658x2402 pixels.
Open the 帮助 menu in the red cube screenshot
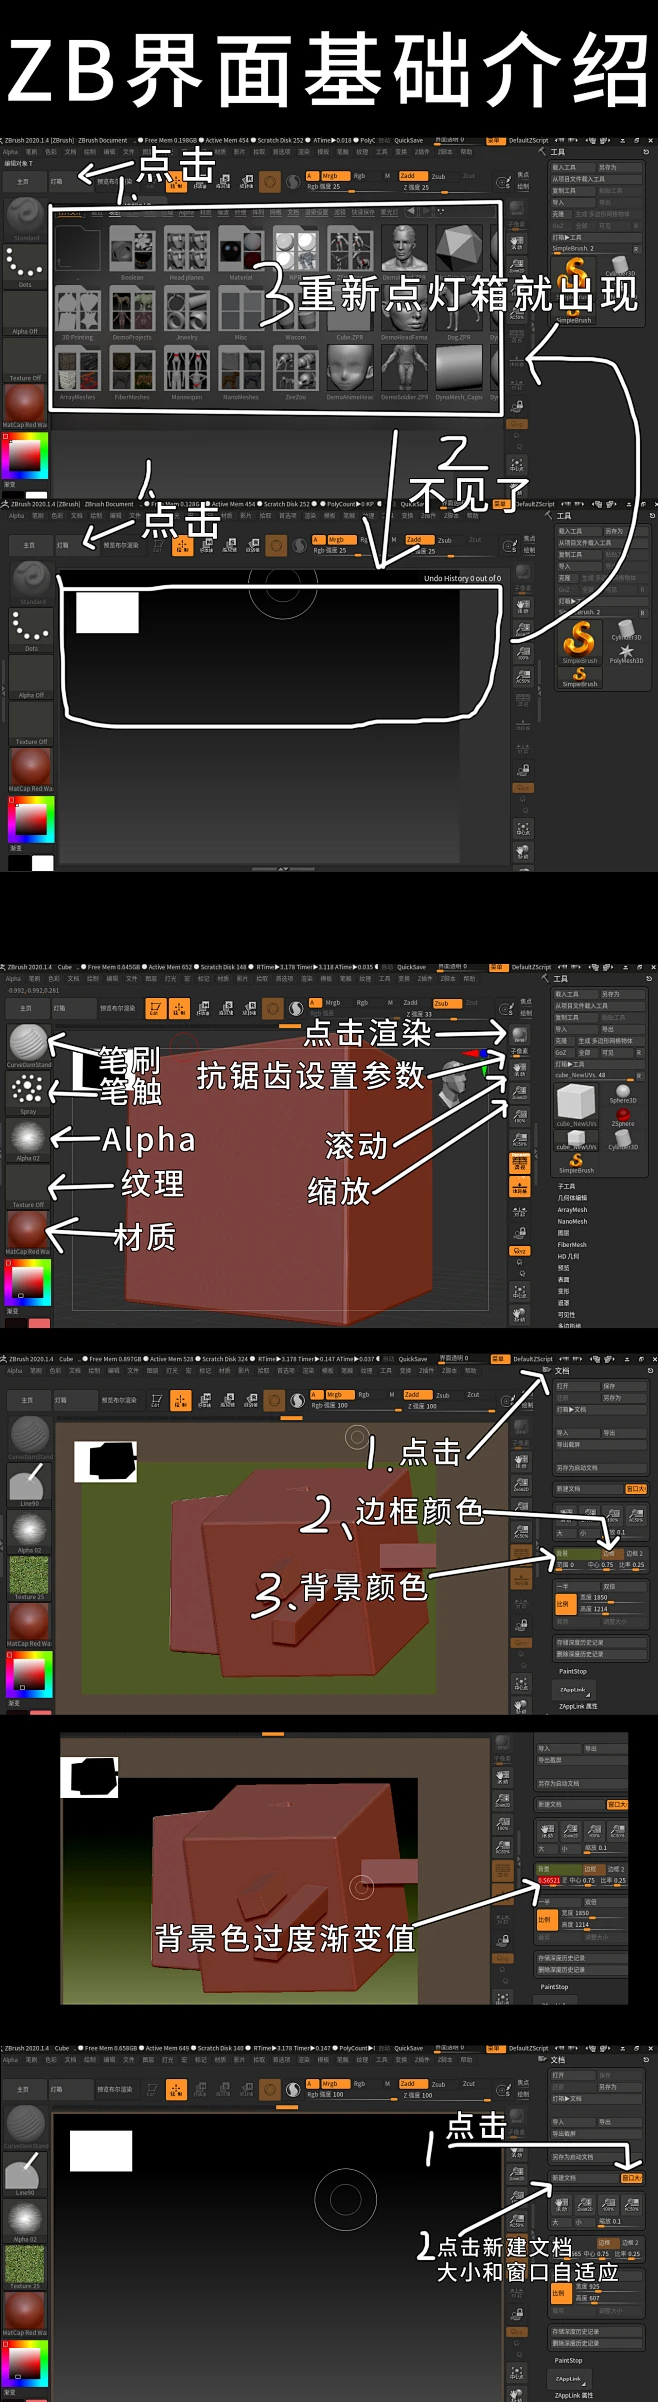[x=470, y=979]
